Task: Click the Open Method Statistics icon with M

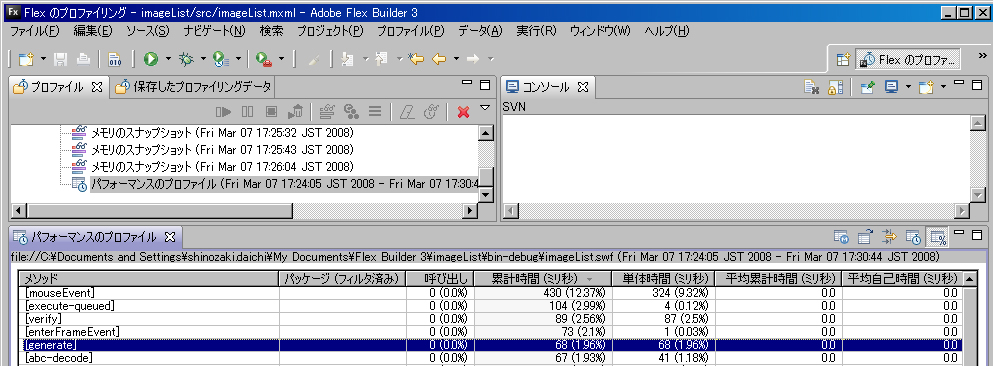Action: point(841,237)
